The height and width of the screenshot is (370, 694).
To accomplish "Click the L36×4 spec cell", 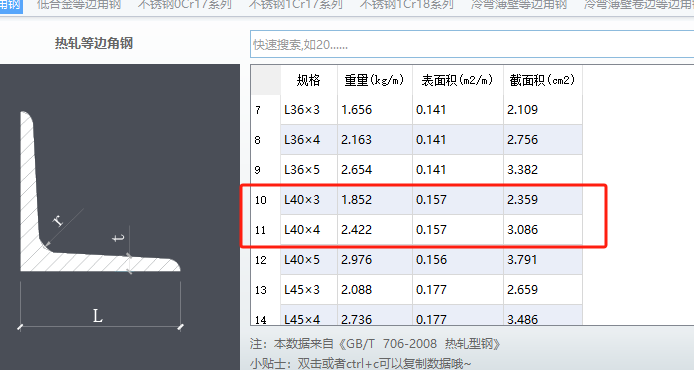I will (309, 140).
